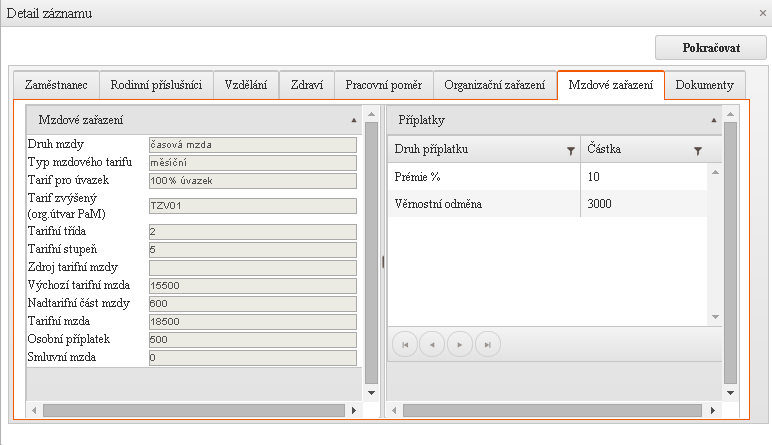Image resolution: width=772 pixels, height=445 pixels.
Task: Open the Rodinní příslušníci tab
Action: click(x=156, y=86)
